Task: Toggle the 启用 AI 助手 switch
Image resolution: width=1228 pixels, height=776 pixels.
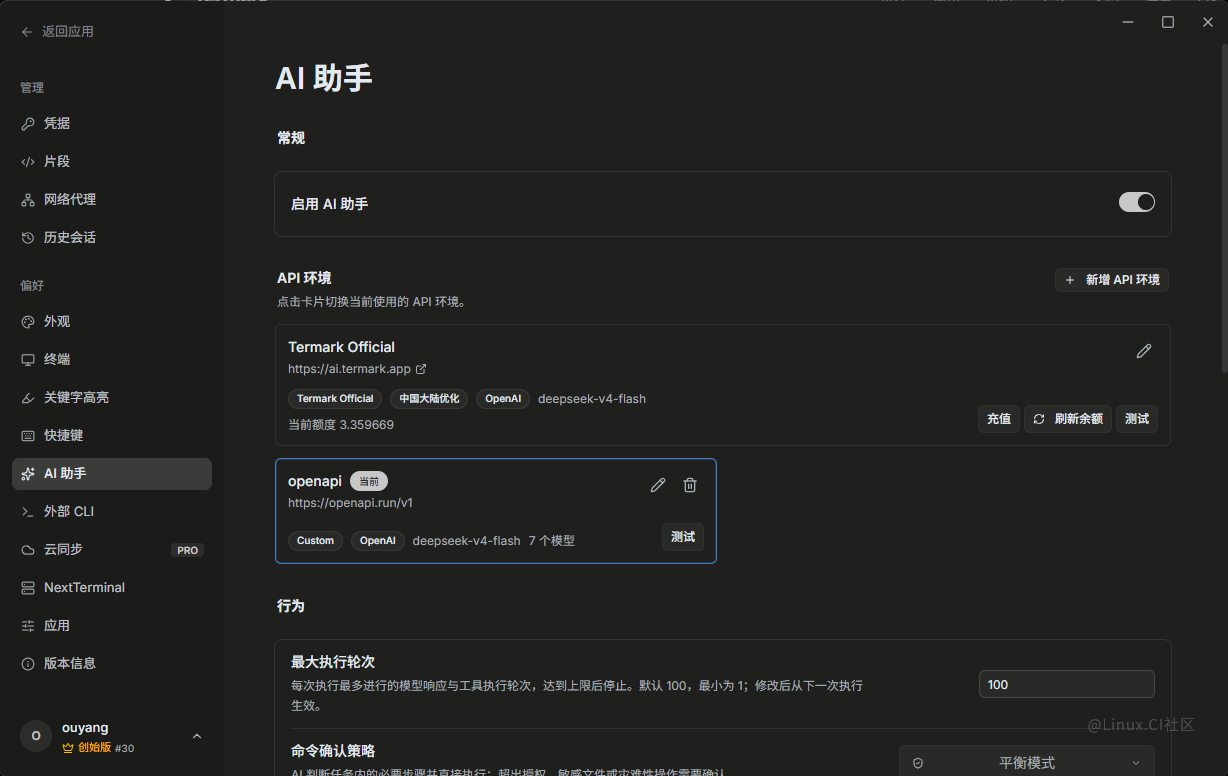Action: (x=1137, y=203)
